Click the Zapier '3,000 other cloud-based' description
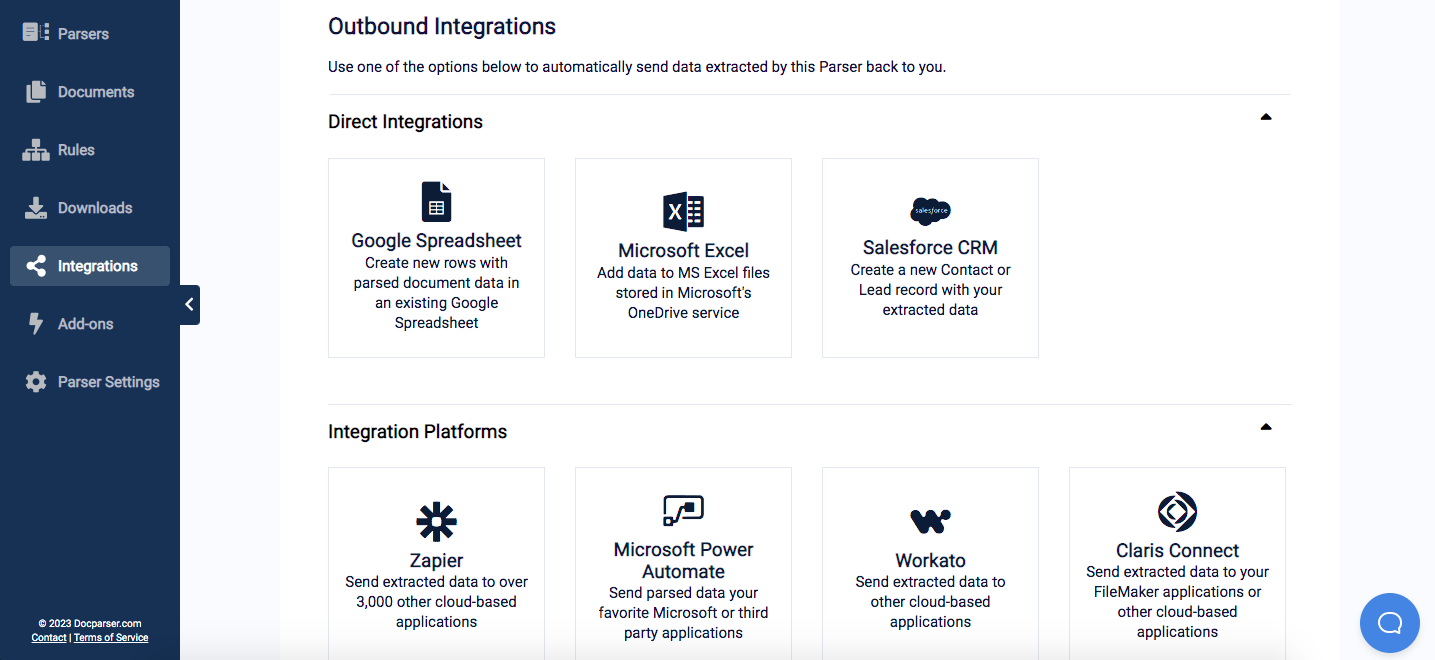The height and width of the screenshot is (660, 1435). [x=436, y=602]
